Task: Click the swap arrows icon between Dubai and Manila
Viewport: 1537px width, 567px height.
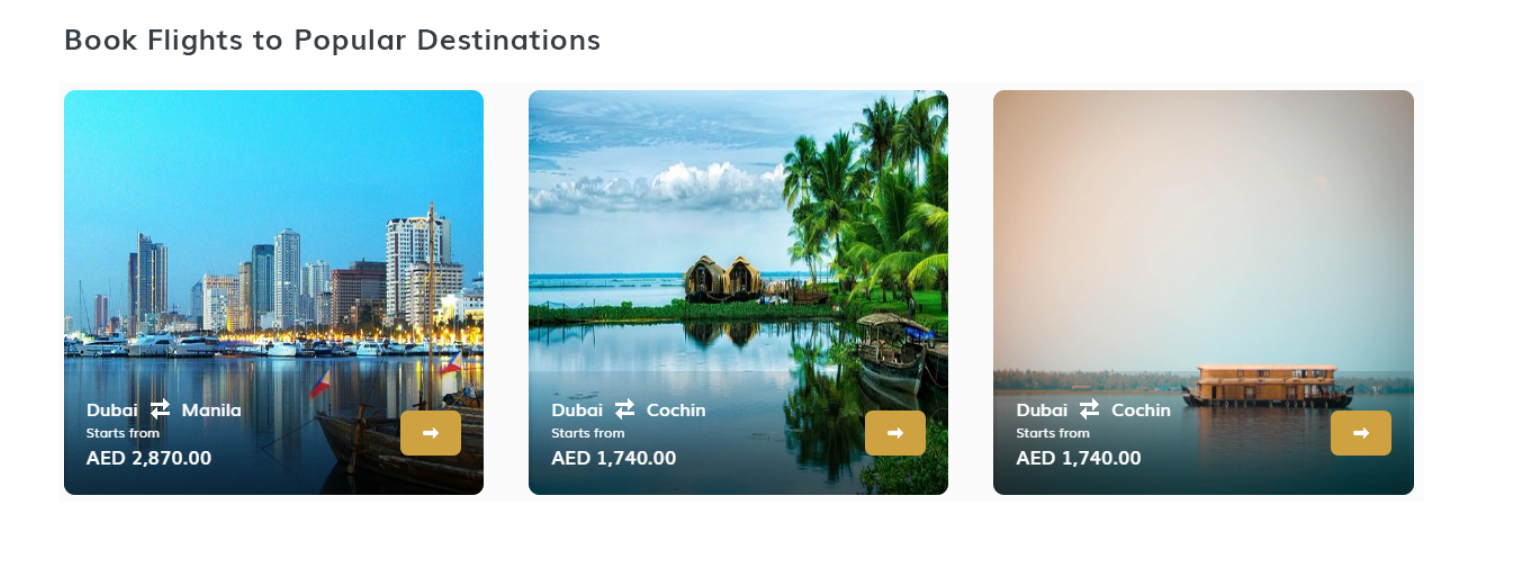Action: tap(160, 409)
